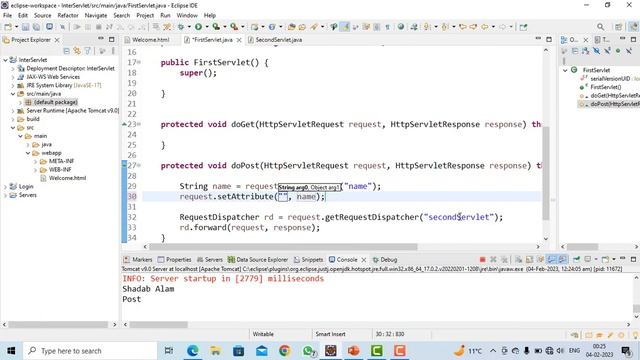The width and height of the screenshot is (640, 360).
Task: Open the Markers tab
Action: [138, 260]
